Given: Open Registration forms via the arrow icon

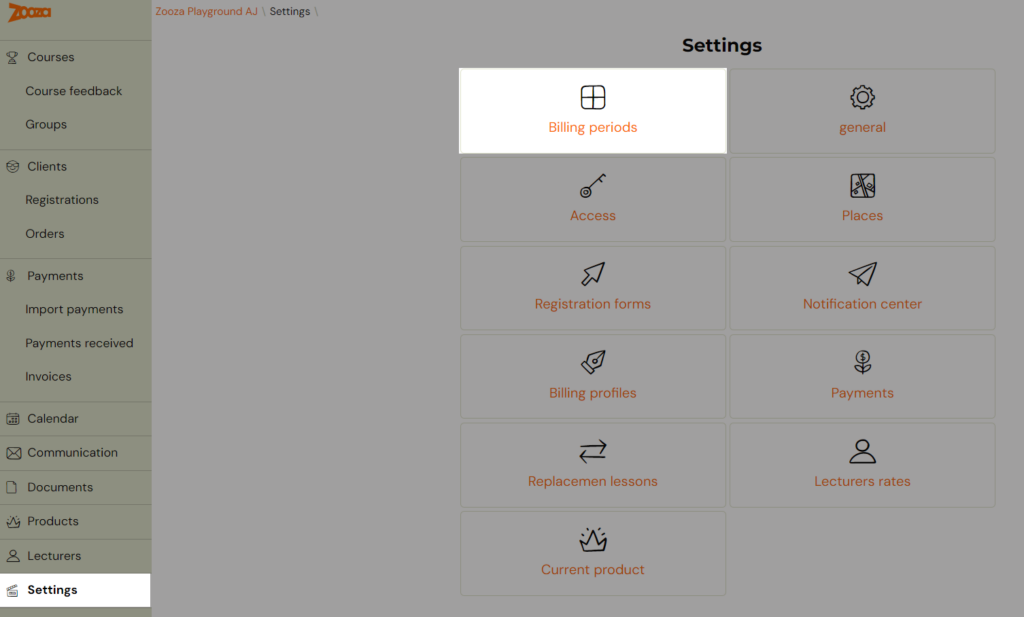Looking at the screenshot, I should (x=592, y=275).
